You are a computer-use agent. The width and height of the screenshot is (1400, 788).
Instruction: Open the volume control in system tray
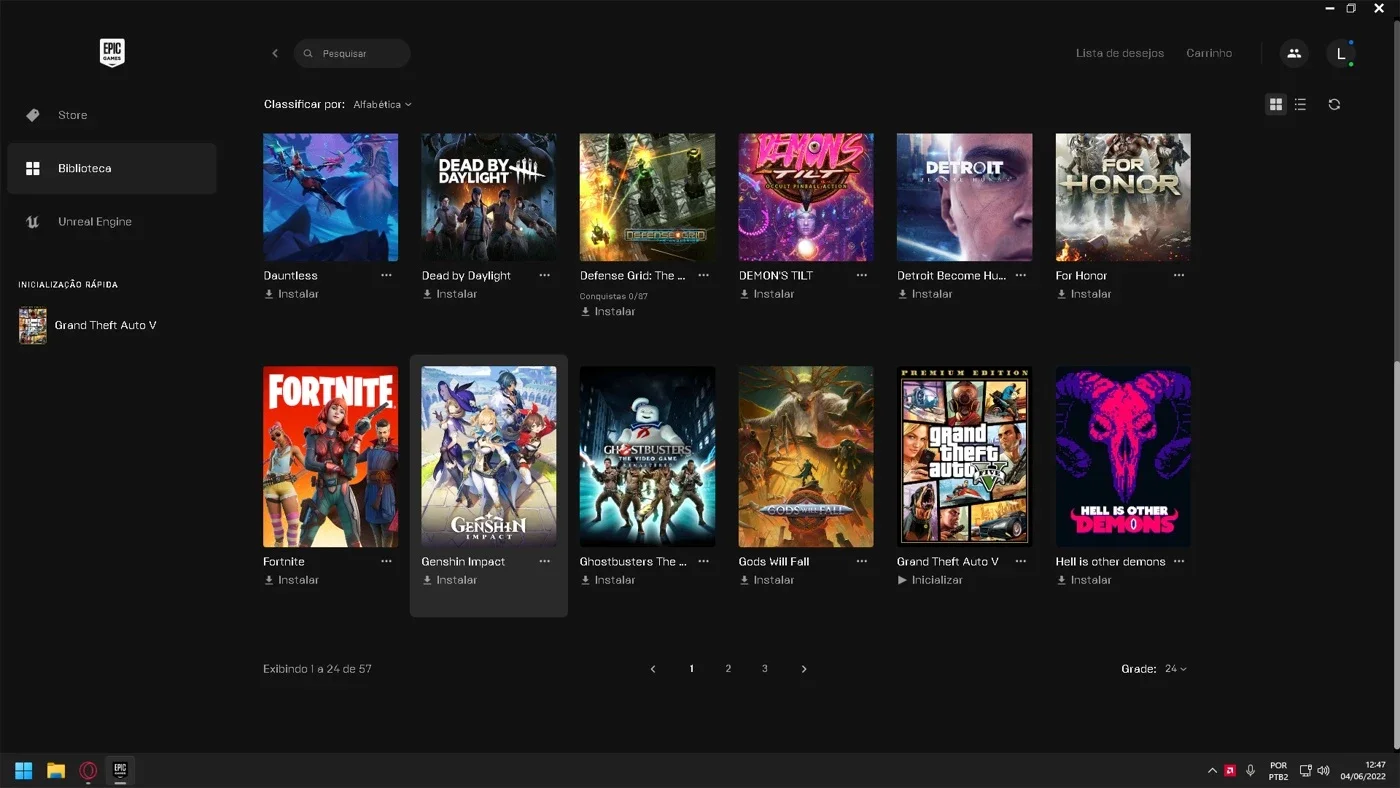1323,771
